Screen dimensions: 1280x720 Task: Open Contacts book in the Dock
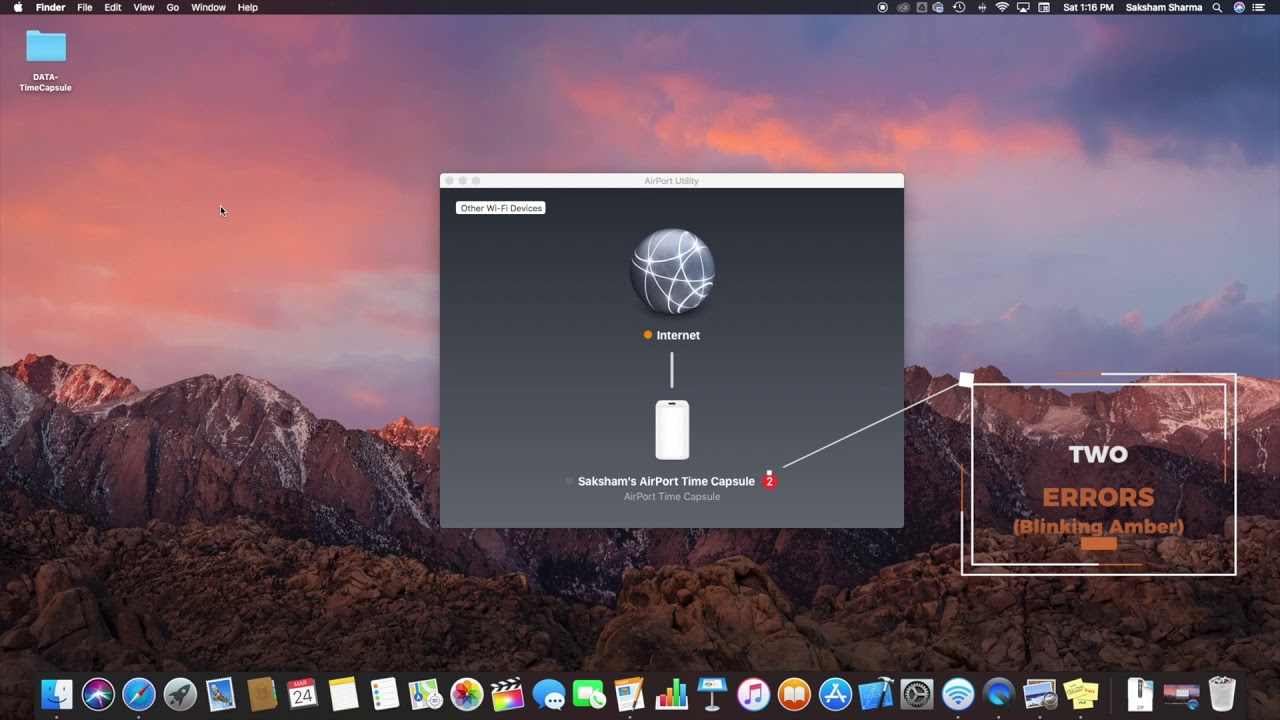coord(262,694)
